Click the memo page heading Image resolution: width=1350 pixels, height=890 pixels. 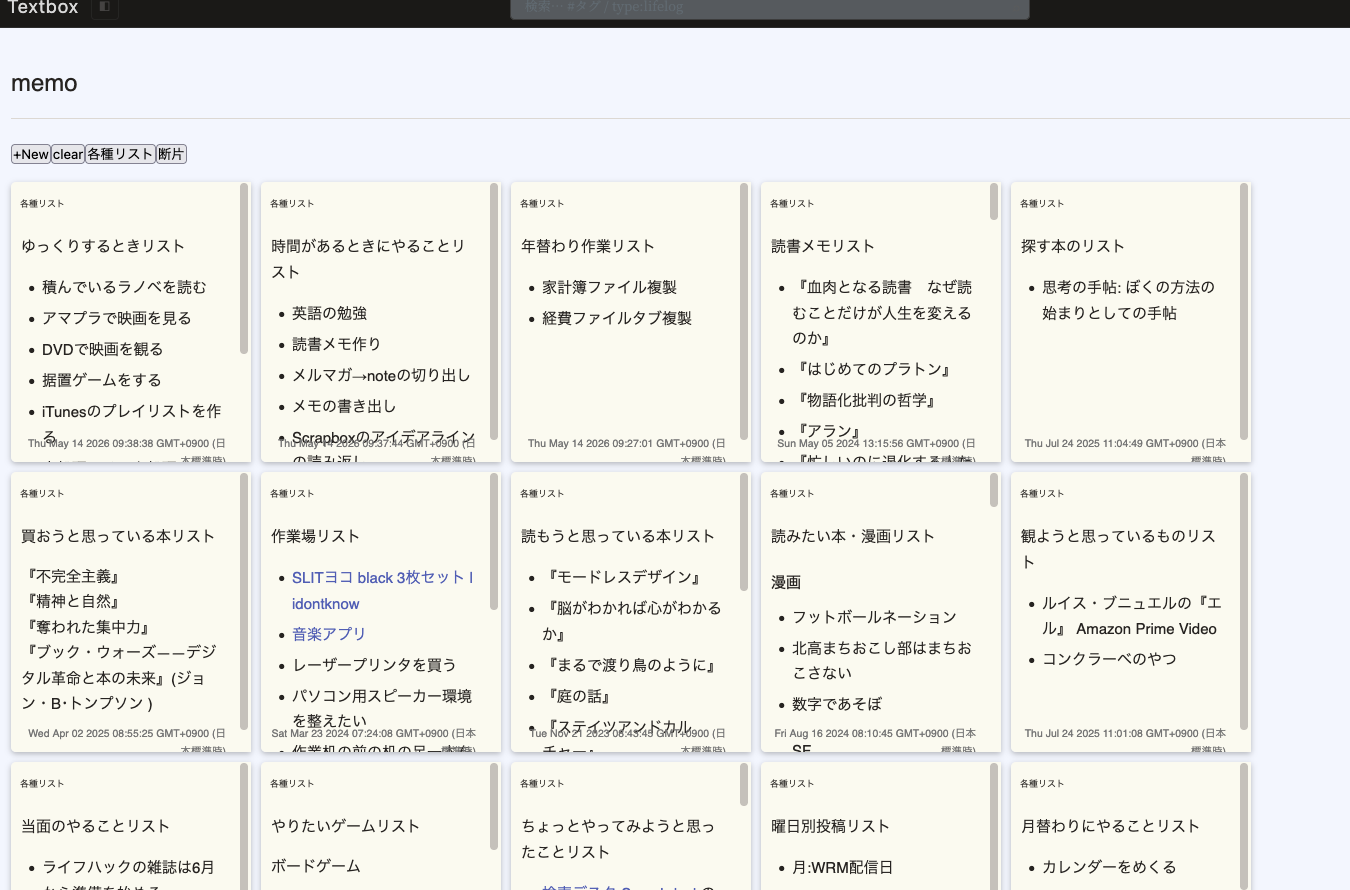pyautogui.click(x=44, y=83)
